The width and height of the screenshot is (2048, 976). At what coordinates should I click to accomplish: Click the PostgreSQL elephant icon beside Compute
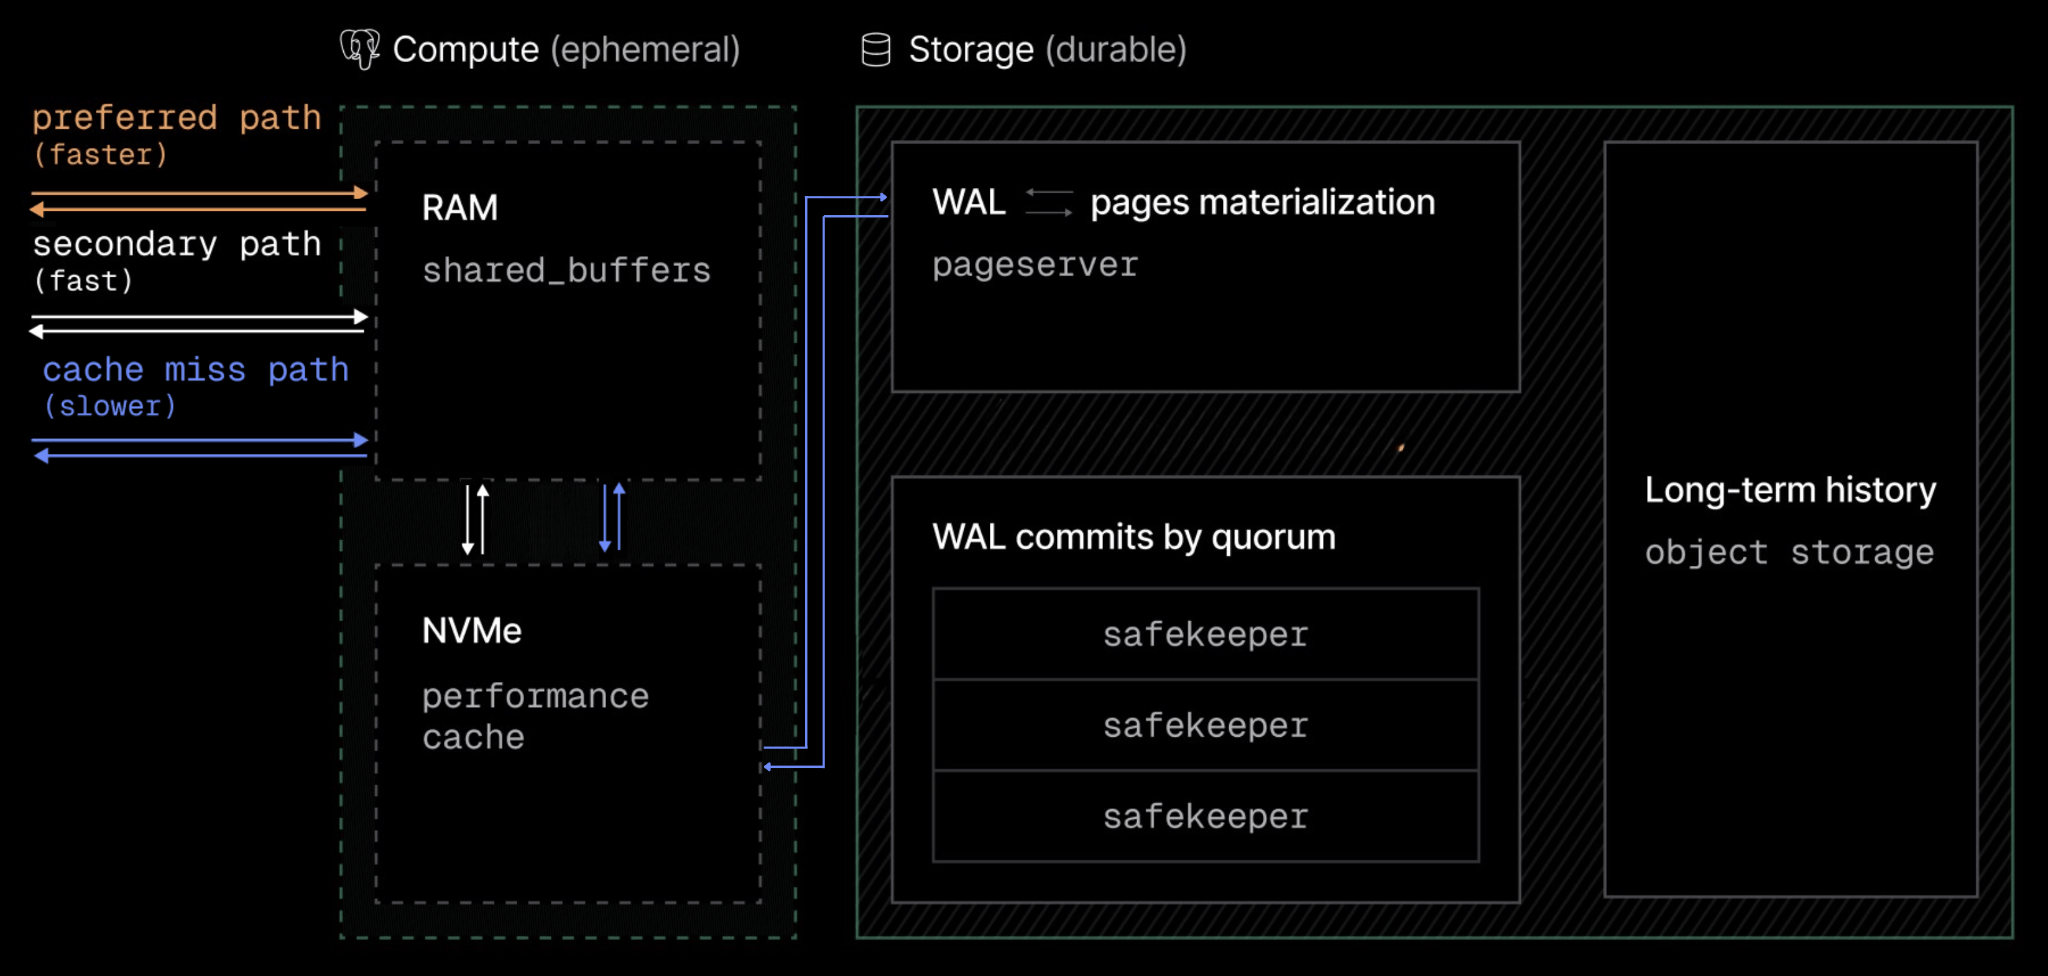click(360, 49)
